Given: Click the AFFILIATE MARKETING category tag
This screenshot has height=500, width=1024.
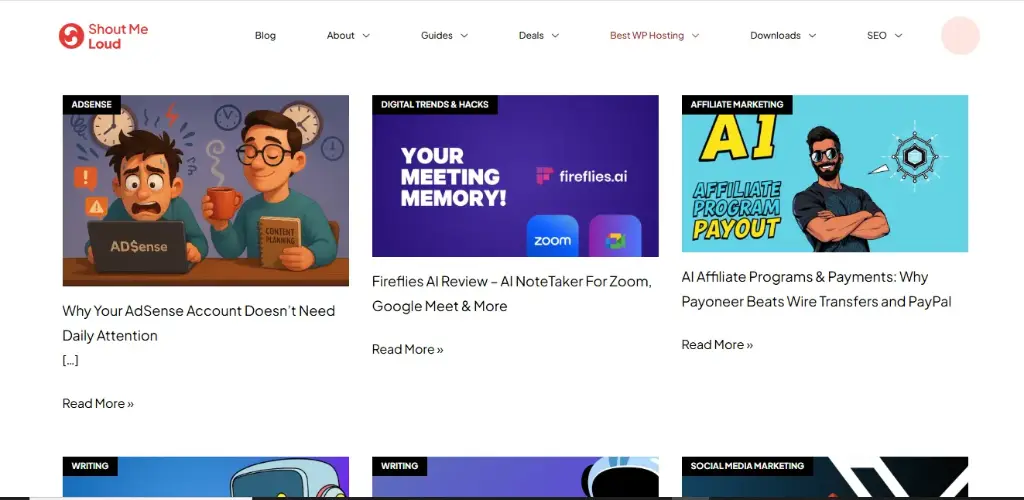Looking at the screenshot, I should pos(737,104).
